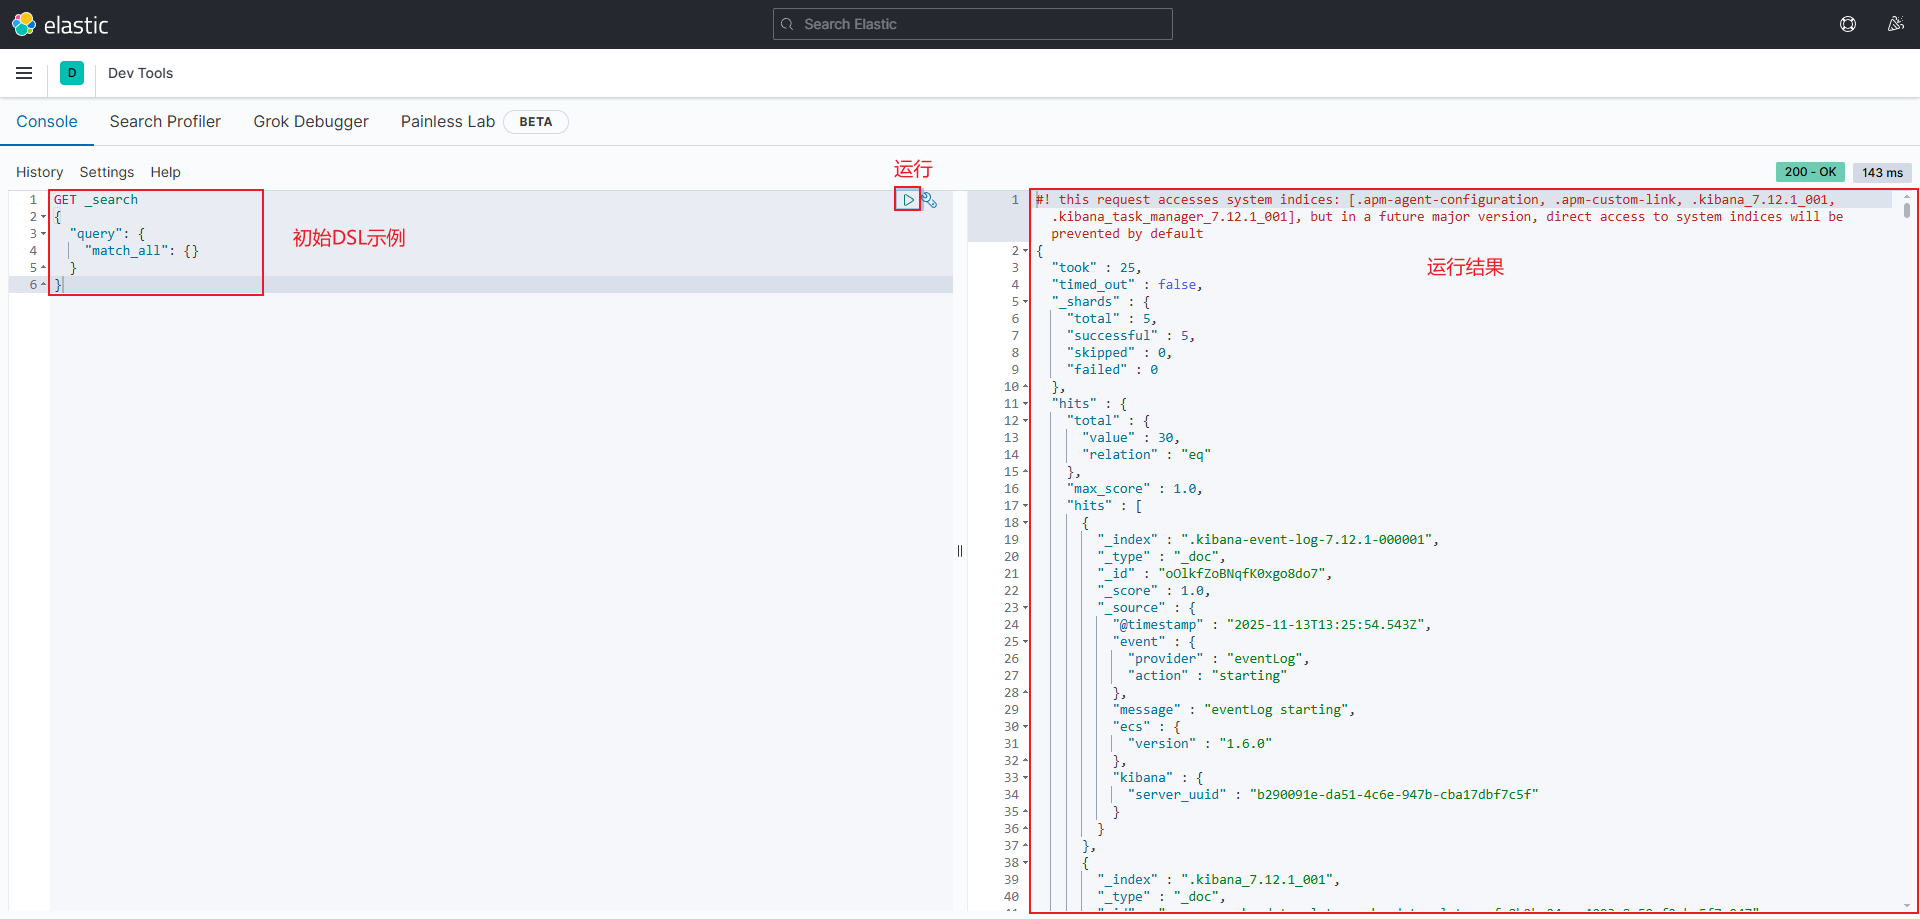Image resolution: width=1920 pixels, height=919 pixels.
Task: Open the Painless Lab tab
Action: coord(448,121)
